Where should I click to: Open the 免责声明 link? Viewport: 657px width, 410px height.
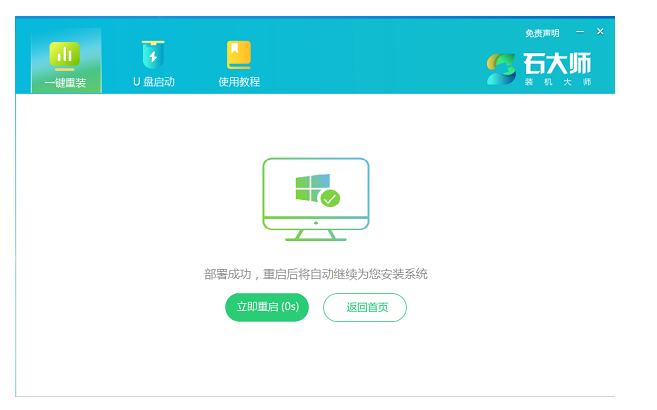pyautogui.click(x=542, y=33)
